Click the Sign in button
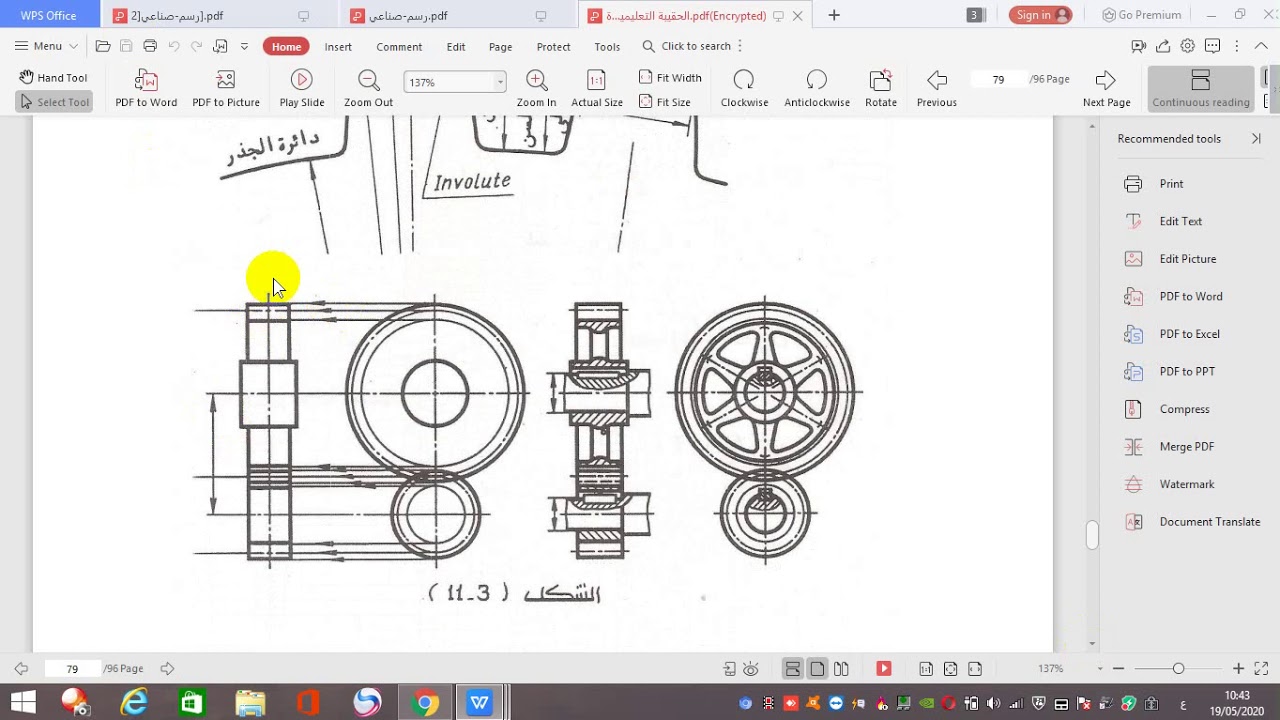The width and height of the screenshot is (1280, 720). coord(1040,15)
